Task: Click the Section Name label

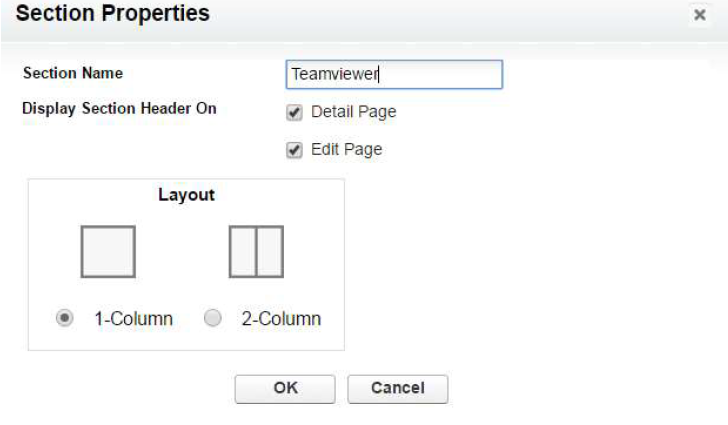Action: [x=73, y=73]
